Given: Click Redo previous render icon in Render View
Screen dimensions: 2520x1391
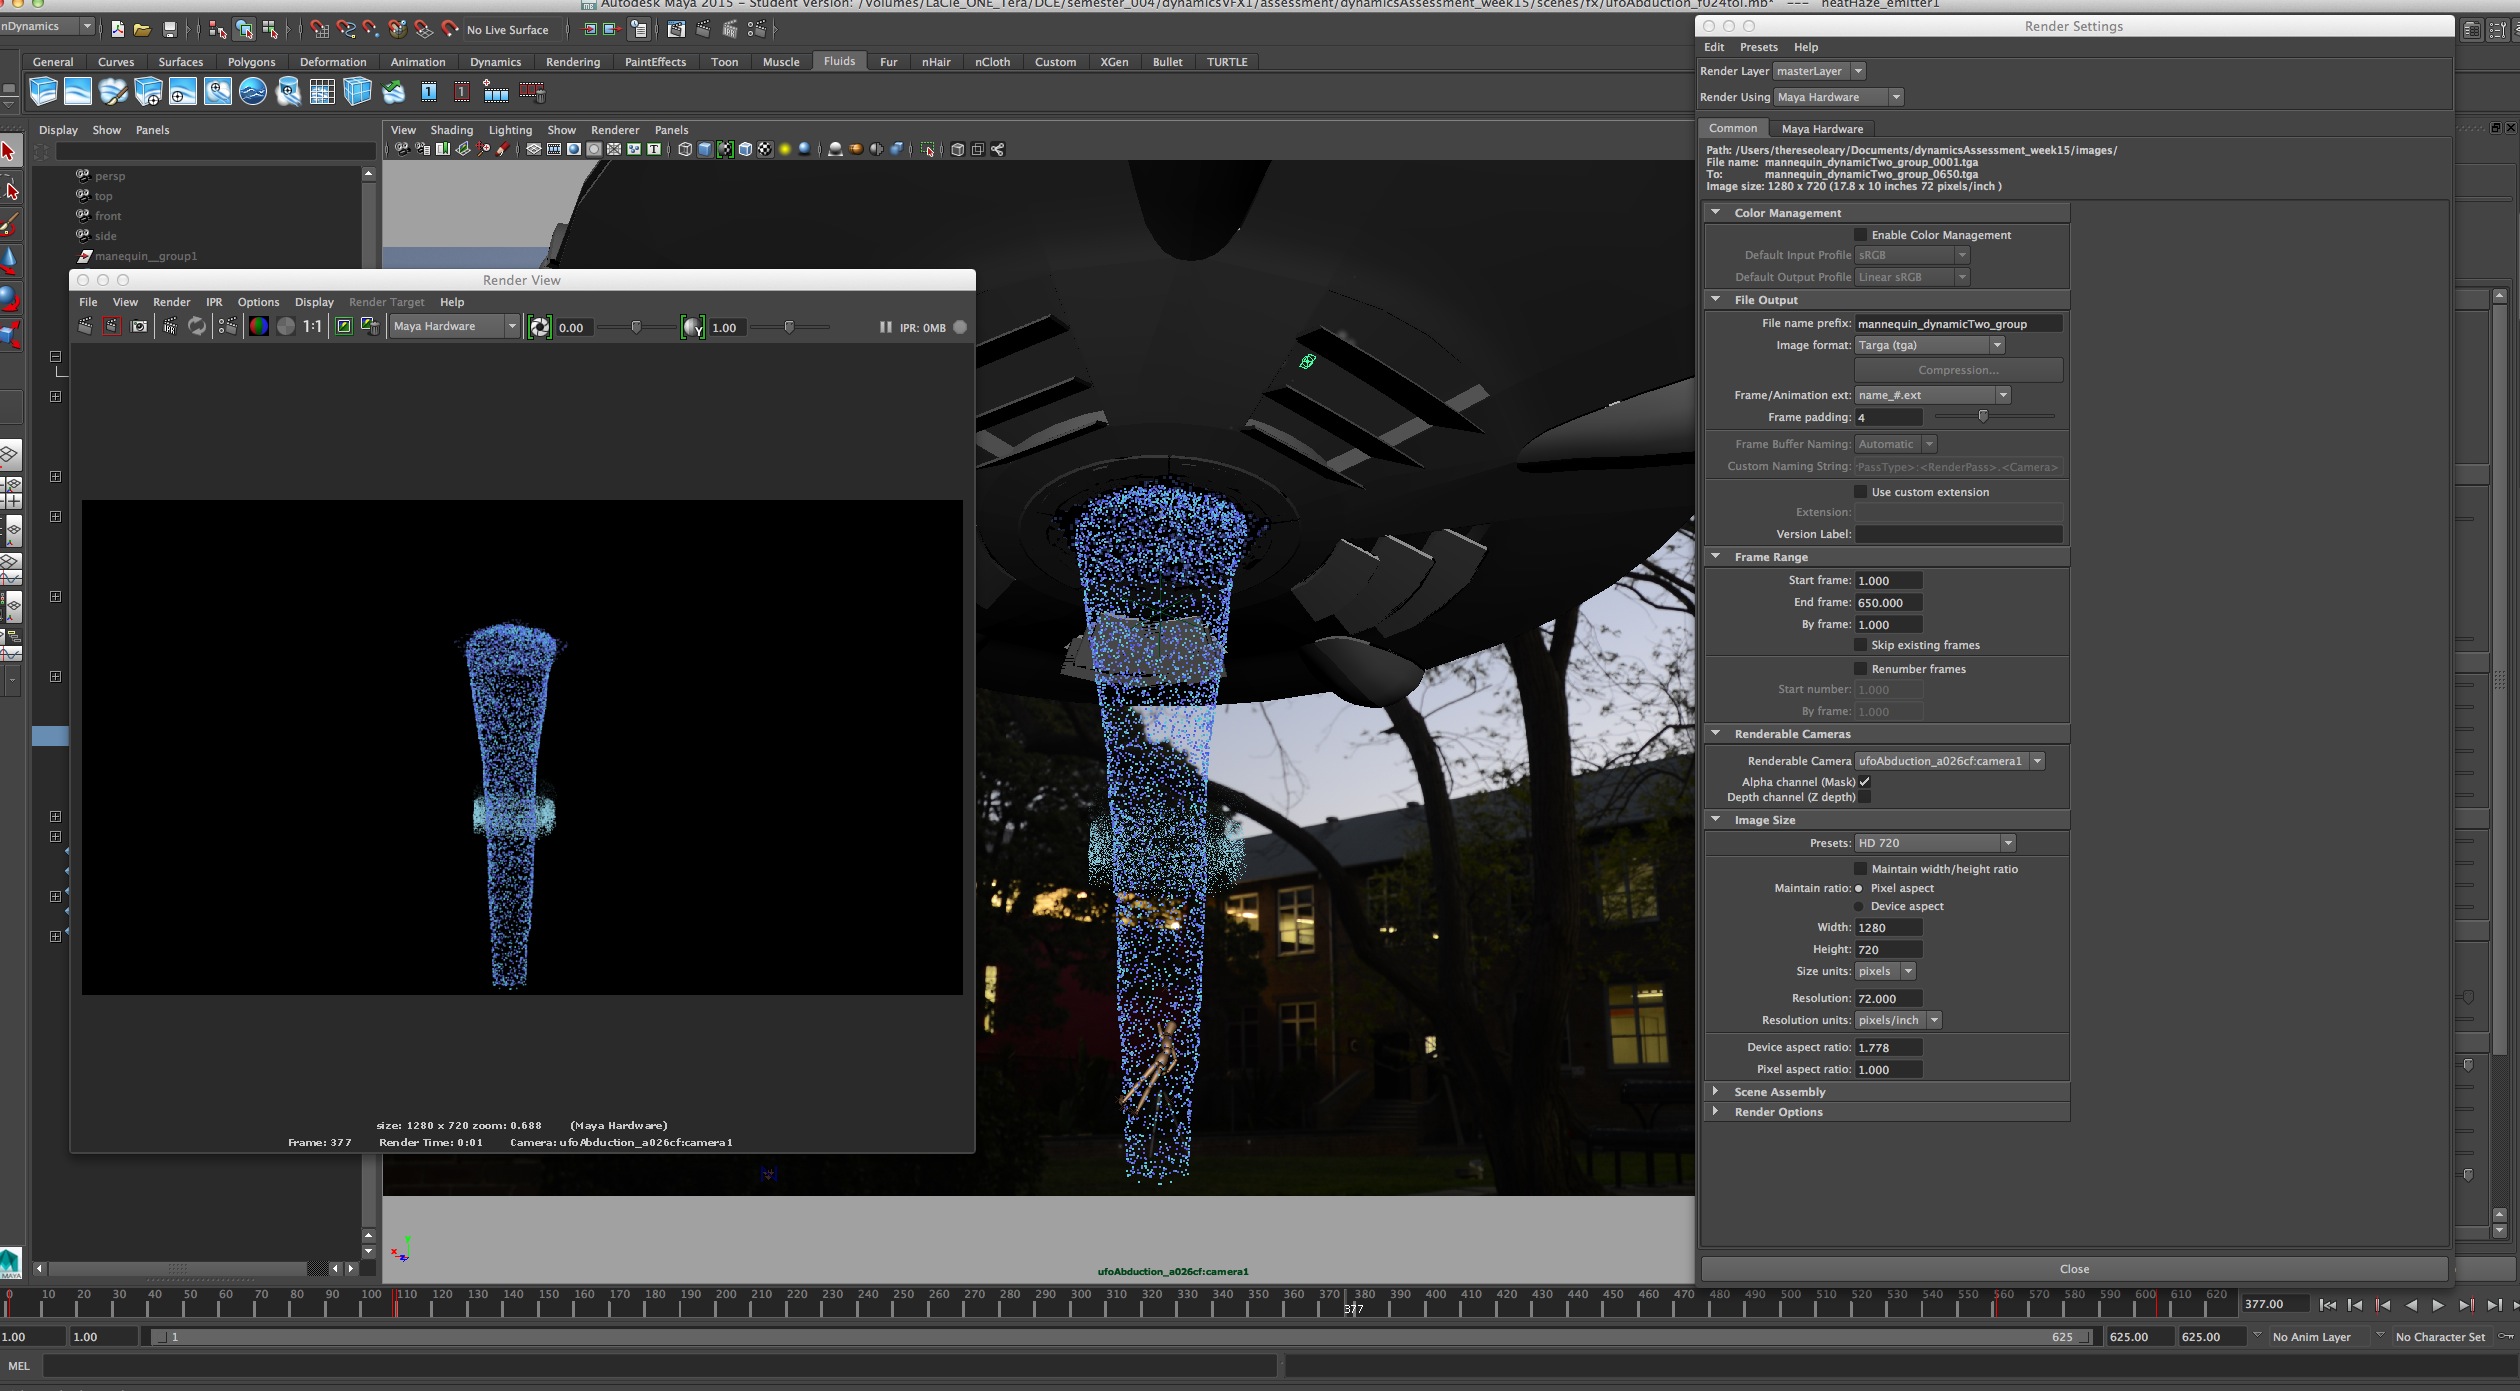Looking at the screenshot, I should (85, 326).
